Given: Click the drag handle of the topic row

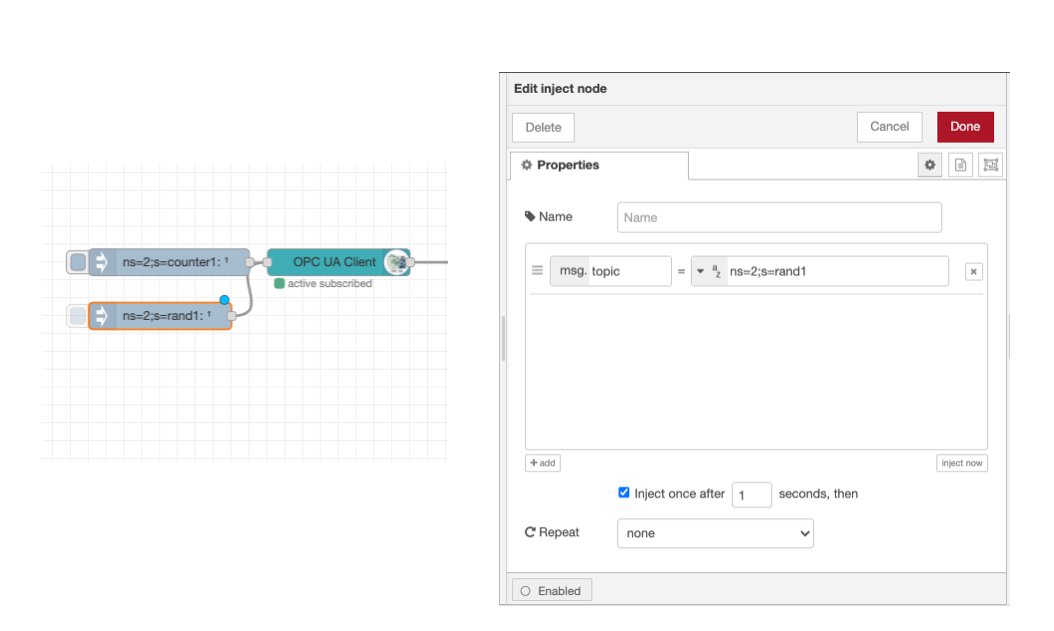Looking at the screenshot, I should coord(537,271).
